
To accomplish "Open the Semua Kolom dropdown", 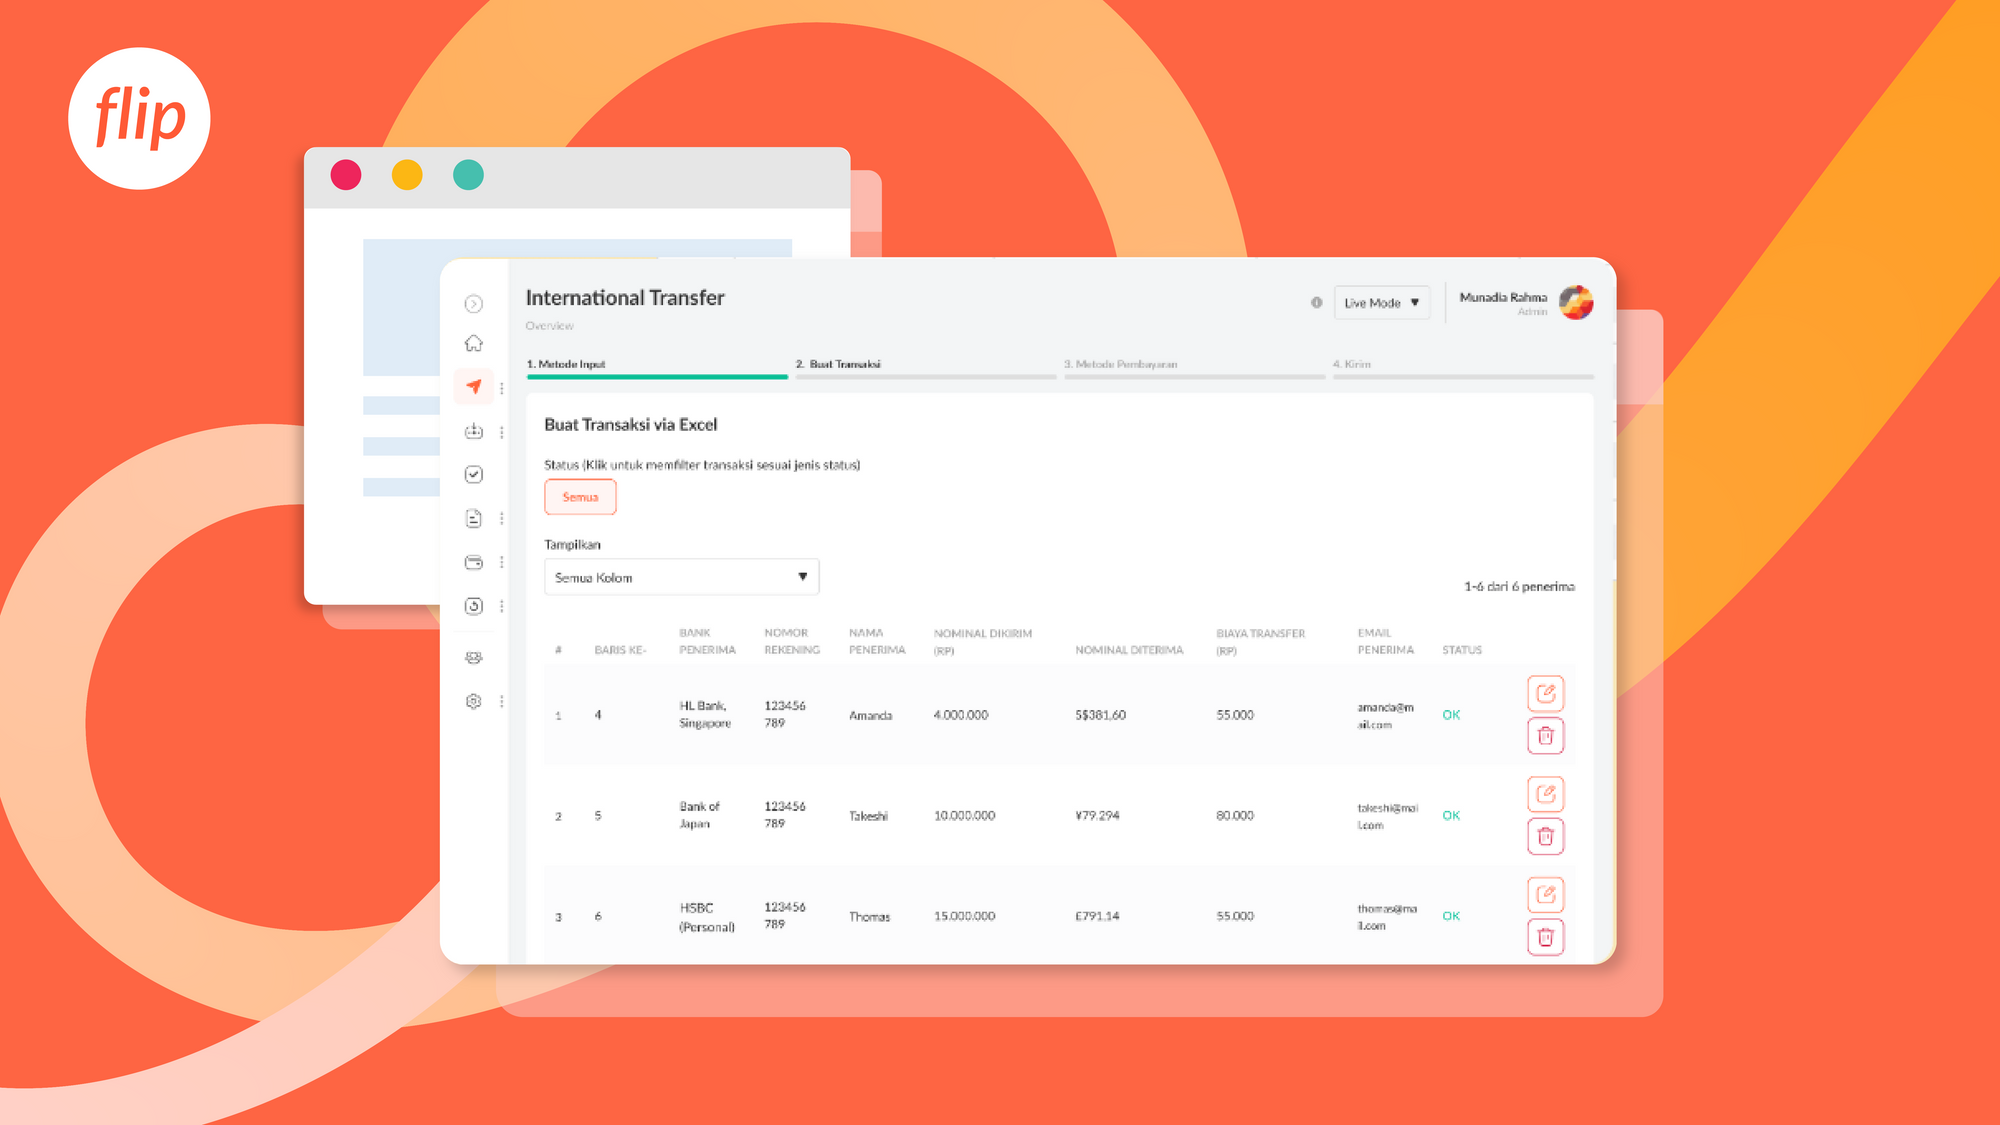I will click(x=681, y=577).
